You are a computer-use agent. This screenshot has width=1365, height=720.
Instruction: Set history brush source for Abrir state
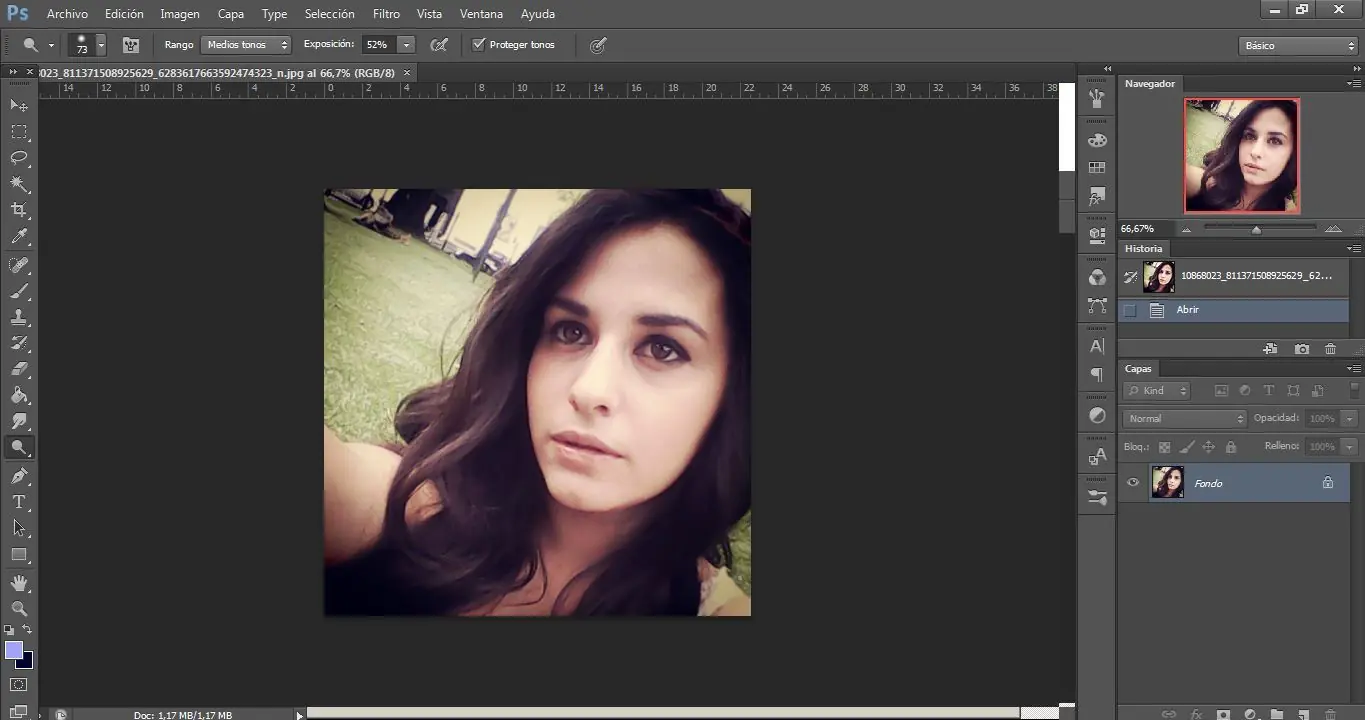click(x=1130, y=310)
